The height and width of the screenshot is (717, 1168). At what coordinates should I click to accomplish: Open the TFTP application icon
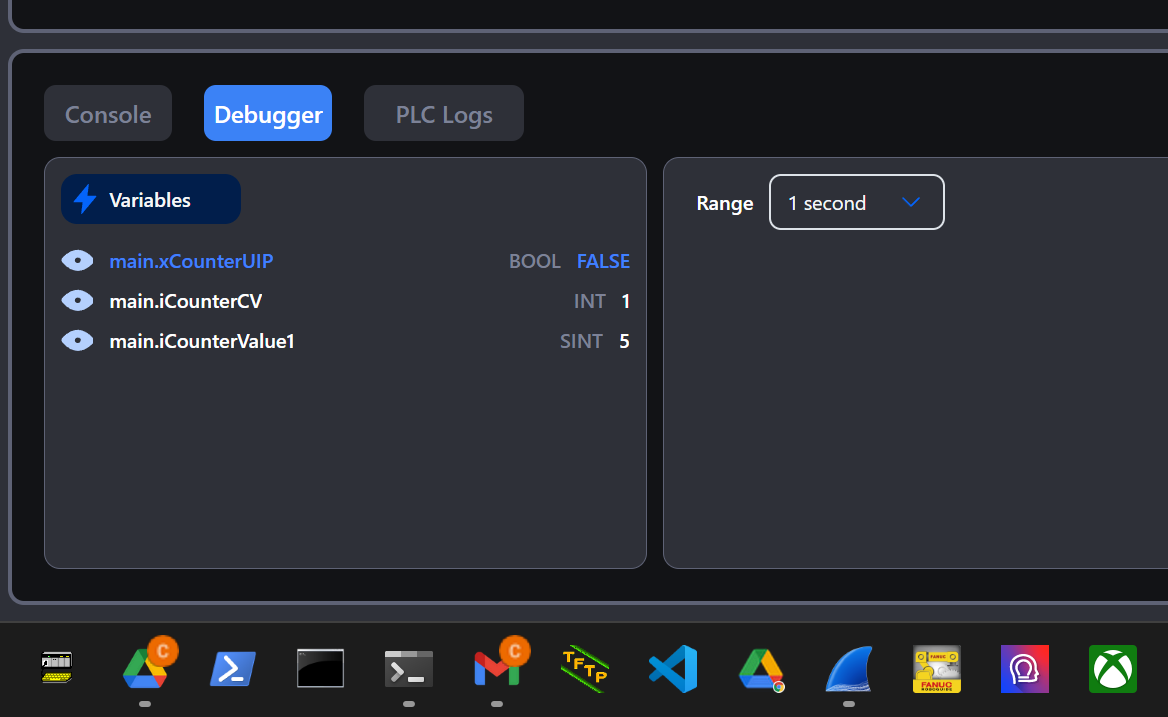tap(585, 669)
